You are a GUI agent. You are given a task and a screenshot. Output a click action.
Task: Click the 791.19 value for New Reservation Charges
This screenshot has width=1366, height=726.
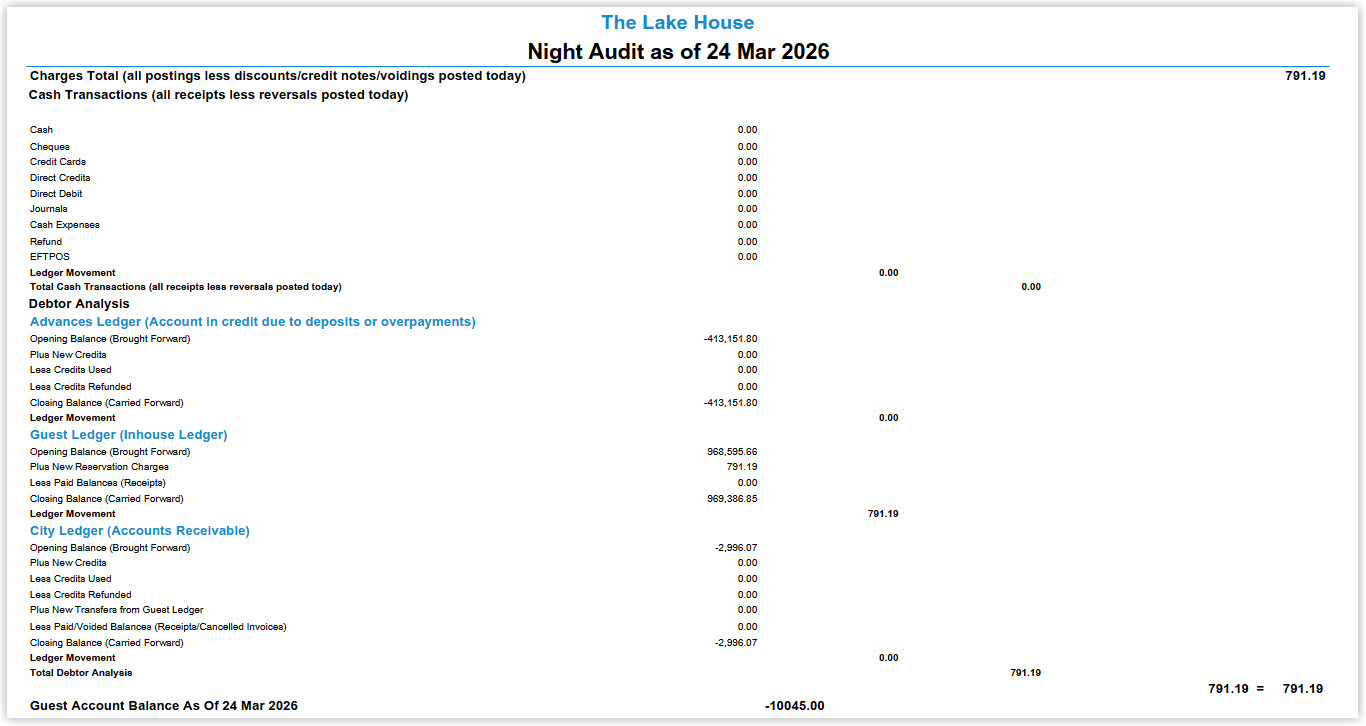click(742, 467)
